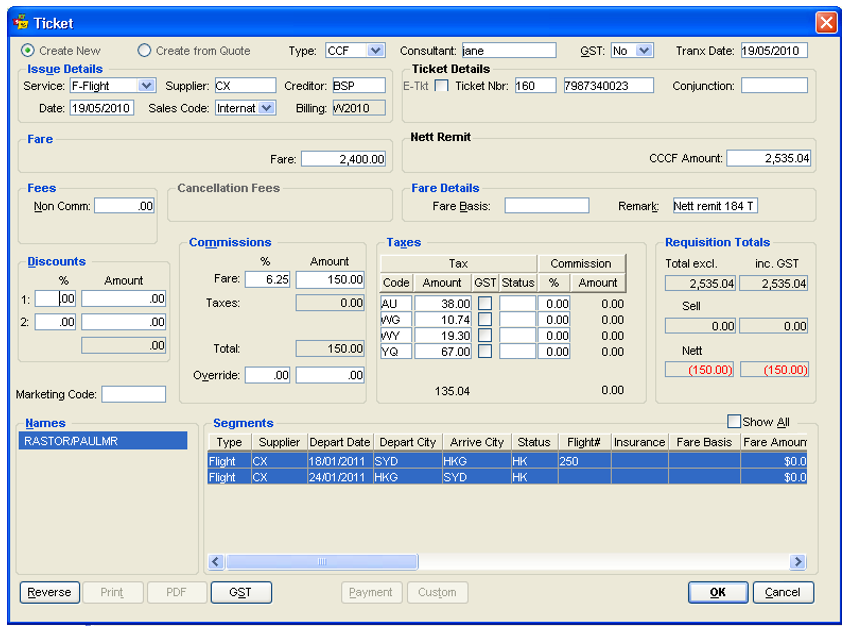The width and height of the screenshot is (848, 629).
Task: Click the Remark field Nett remit 184 T
Action: point(715,206)
